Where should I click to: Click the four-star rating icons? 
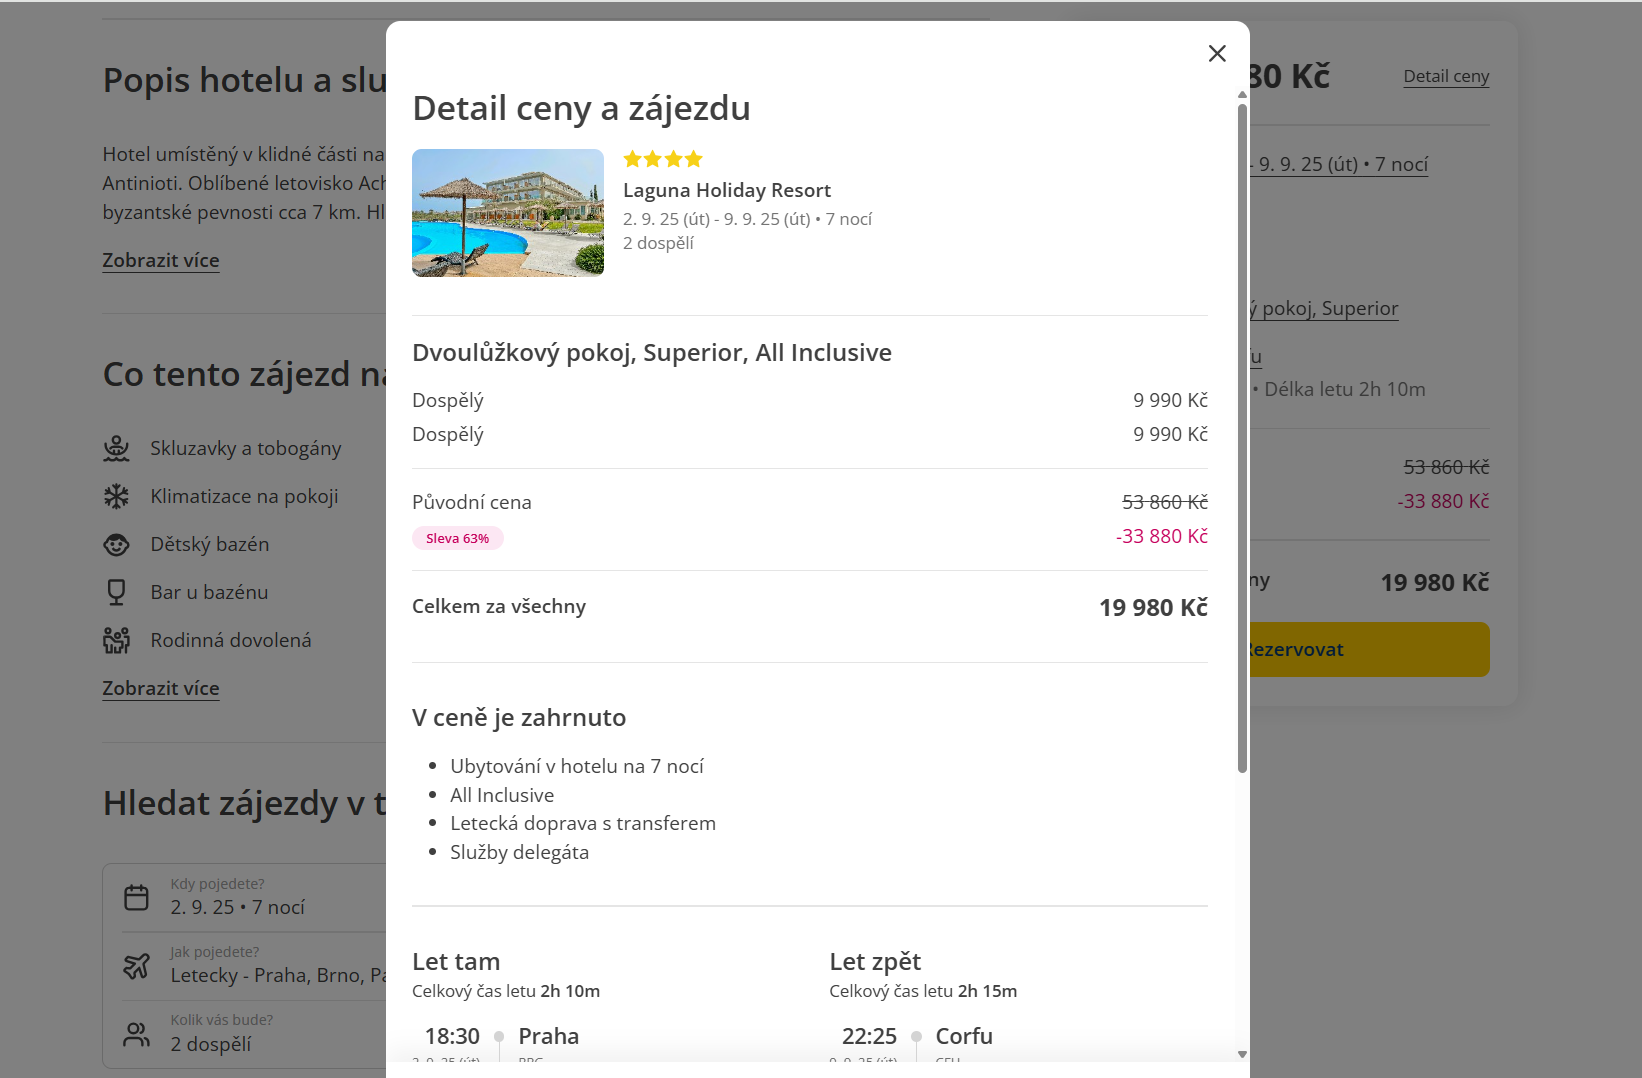[x=663, y=159]
